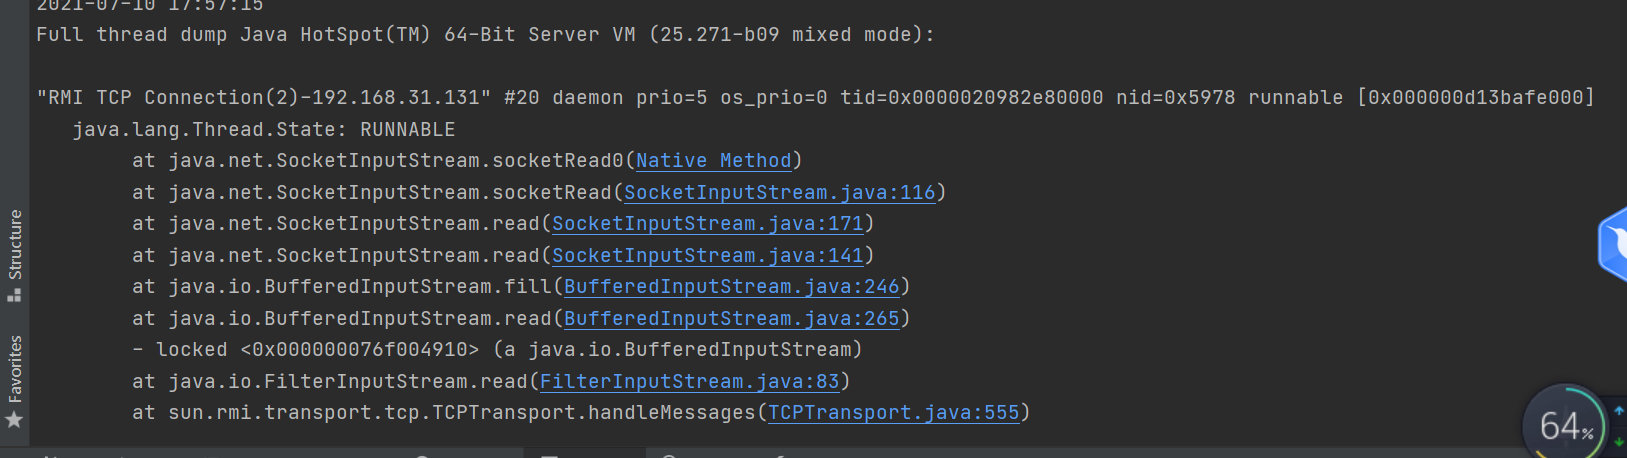Click the upload speed arrow indicator
The image size is (1627, 458).
1619,411
